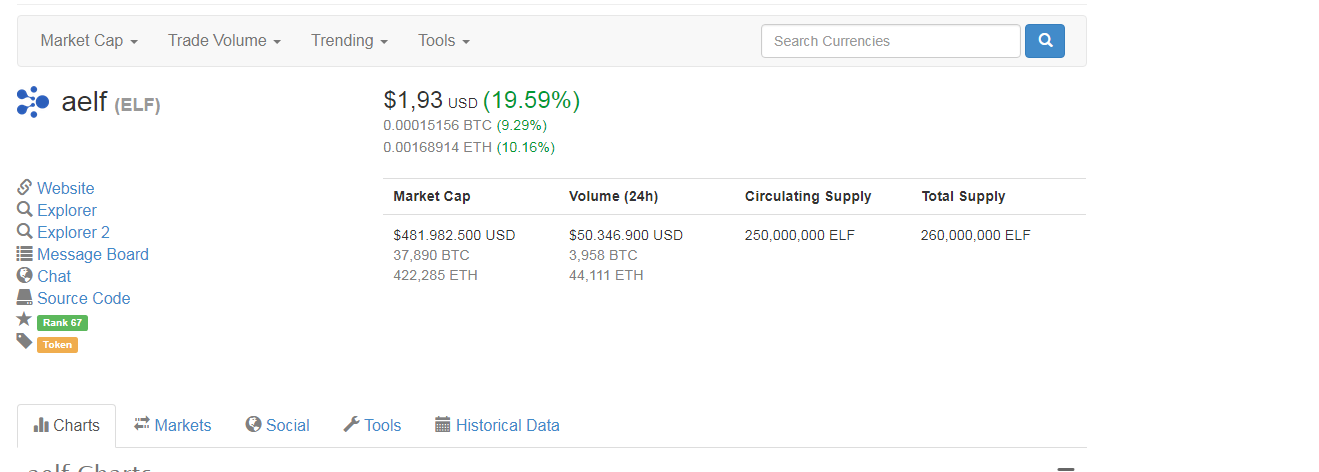Expand the Trending dropdown menu
Viewport: 1319px width, 472px height.
point(349,41)
